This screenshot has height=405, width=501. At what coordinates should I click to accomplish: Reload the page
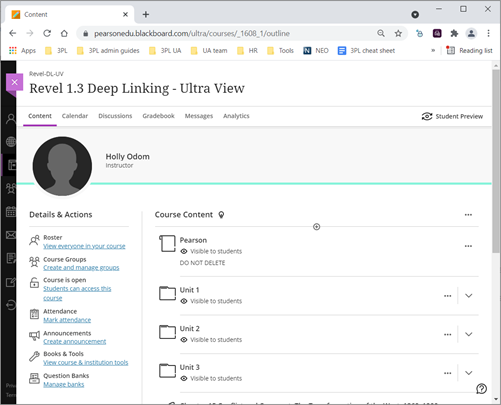[x=47, y=33]
